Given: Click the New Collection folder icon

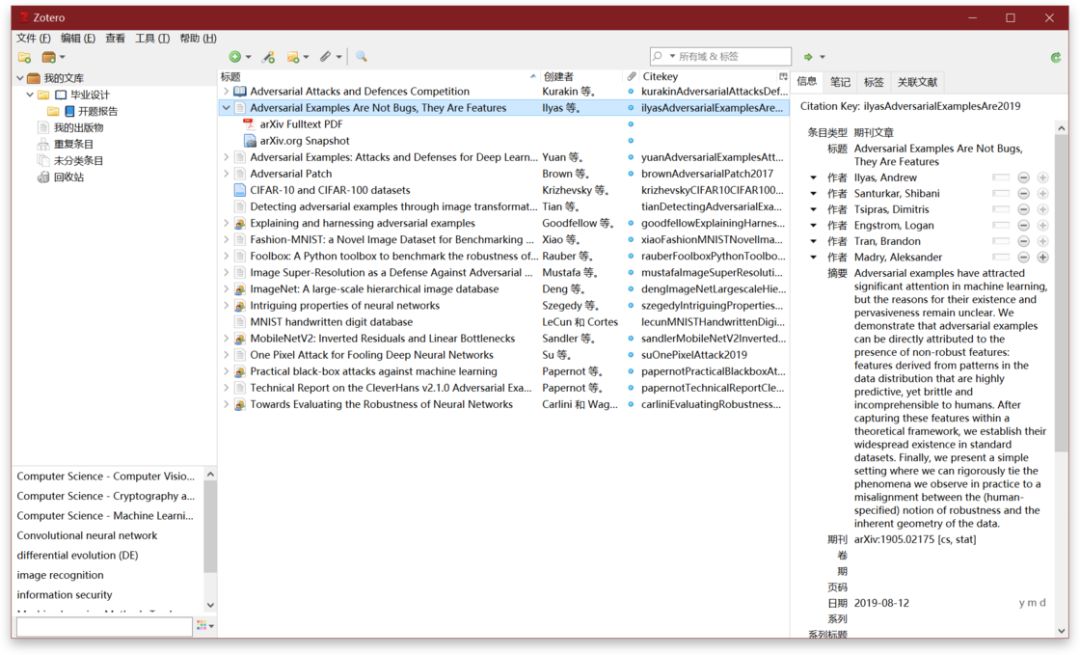Looking at the screenshot, I should (x=24, y=57).
